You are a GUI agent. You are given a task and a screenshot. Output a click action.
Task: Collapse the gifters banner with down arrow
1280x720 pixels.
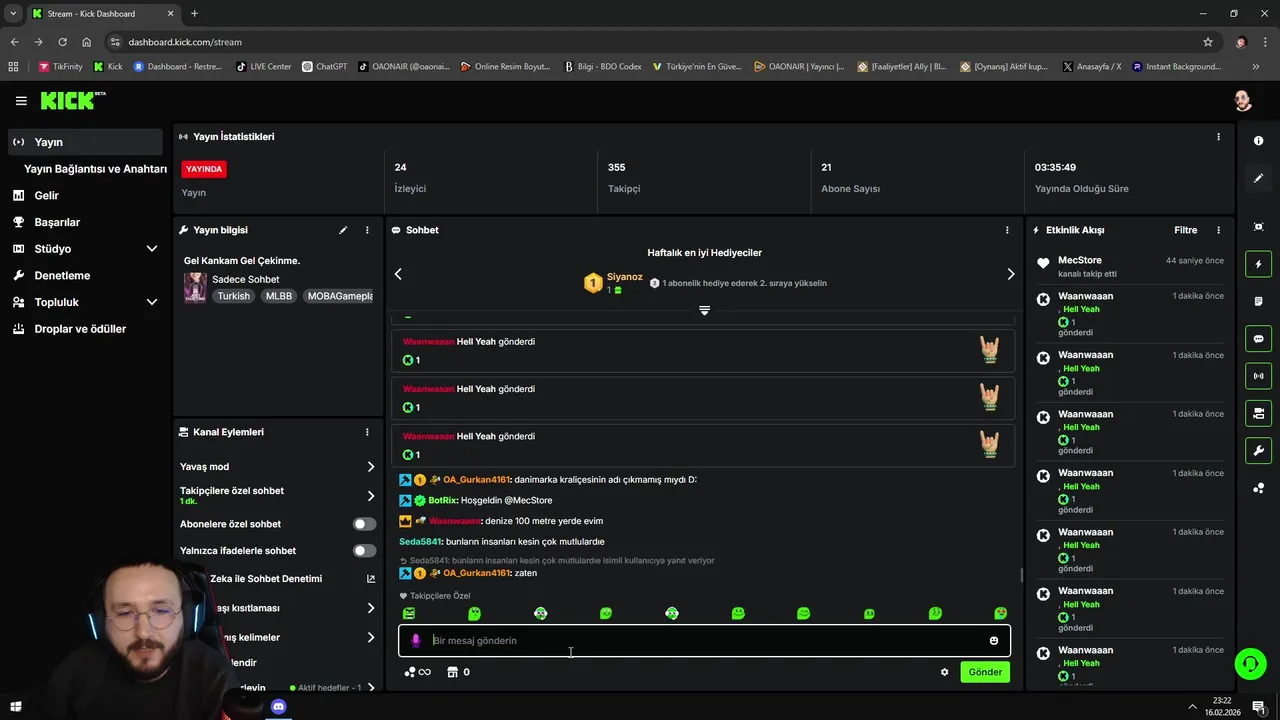704,311
